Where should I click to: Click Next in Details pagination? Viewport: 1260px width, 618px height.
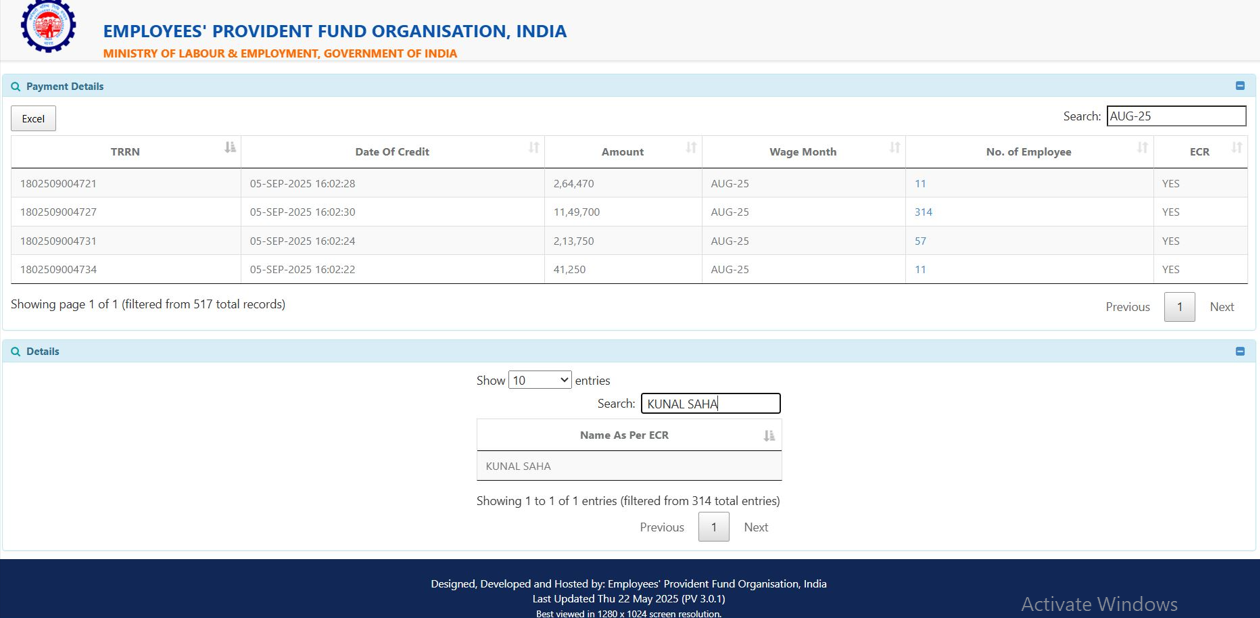756,527
